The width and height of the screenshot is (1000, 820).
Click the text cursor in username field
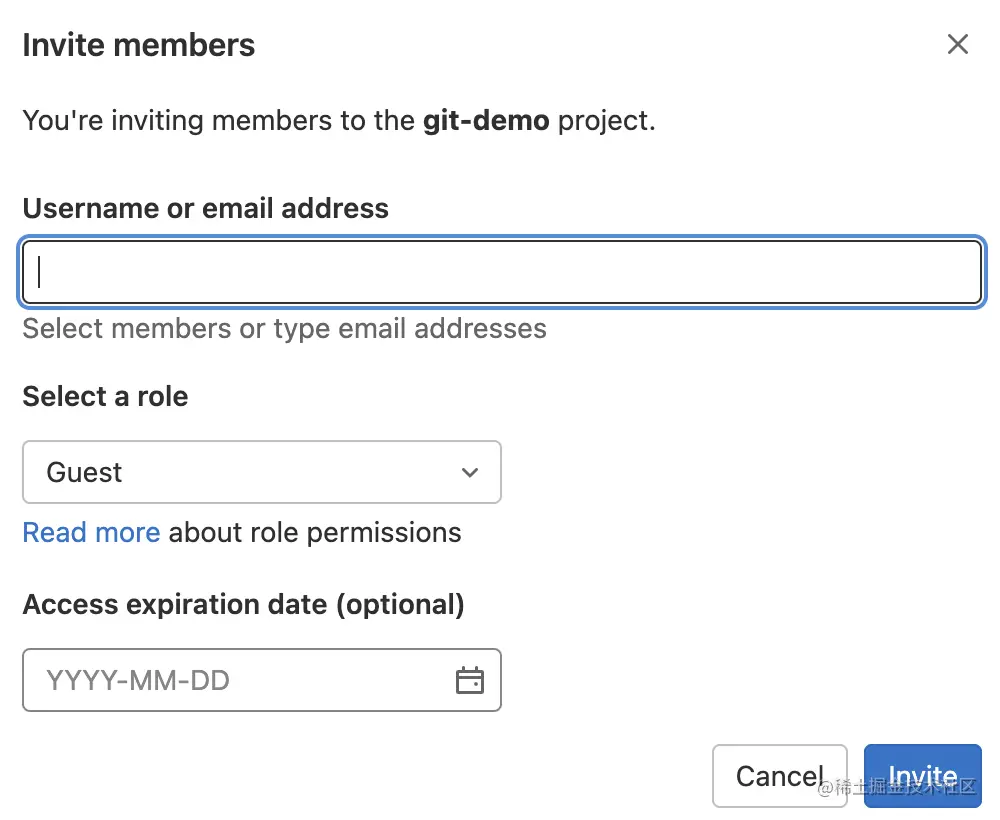tap(40, 272)
